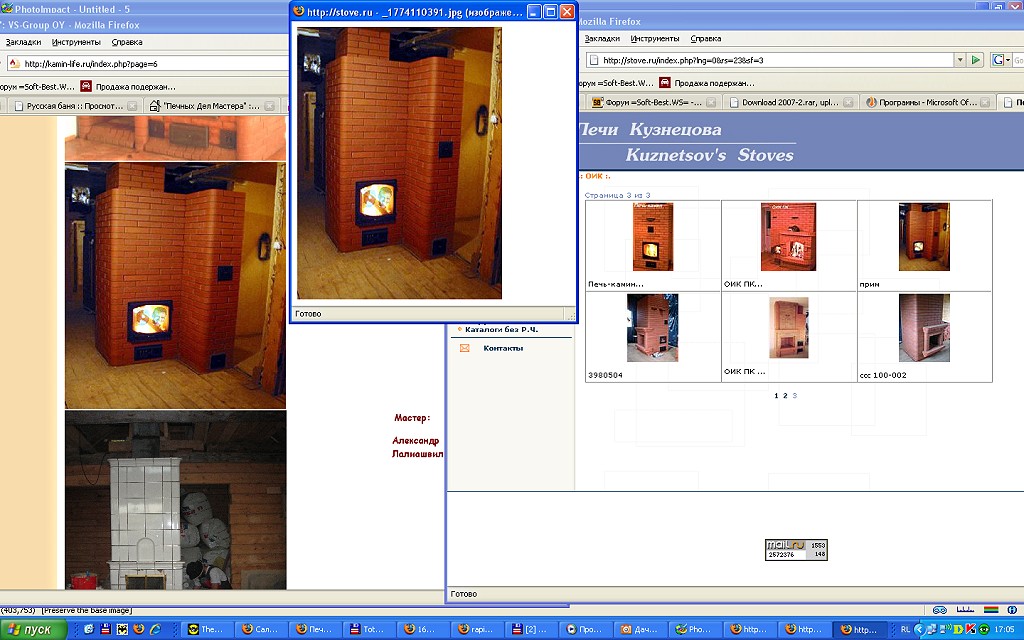
Task: Open the address bar history dropdown arrow
Action: 960,60
